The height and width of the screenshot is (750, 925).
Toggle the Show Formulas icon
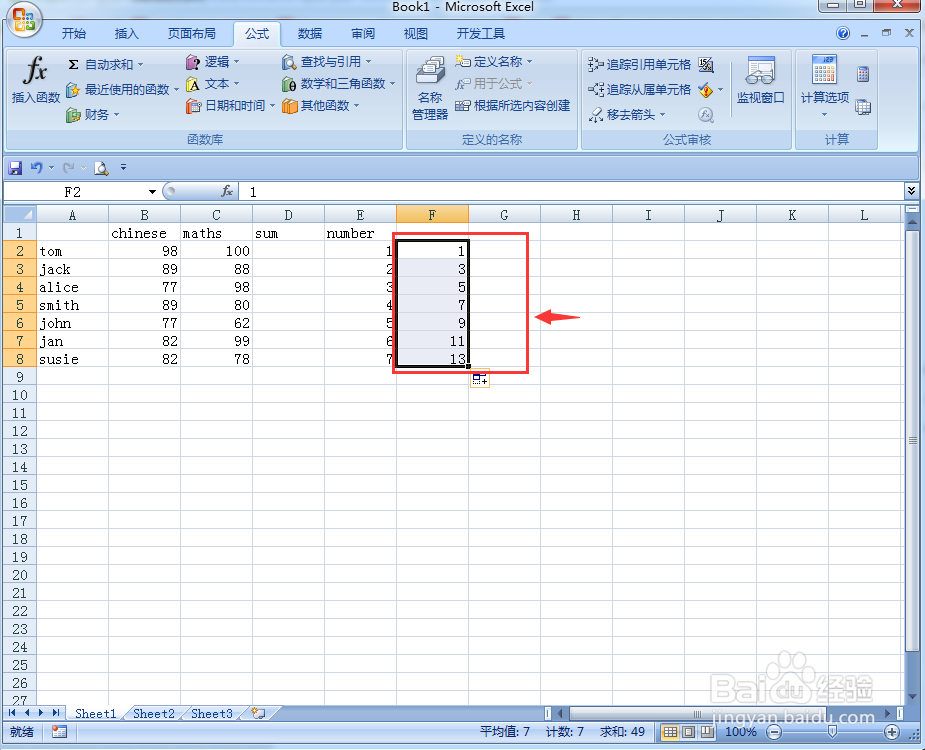706,64
